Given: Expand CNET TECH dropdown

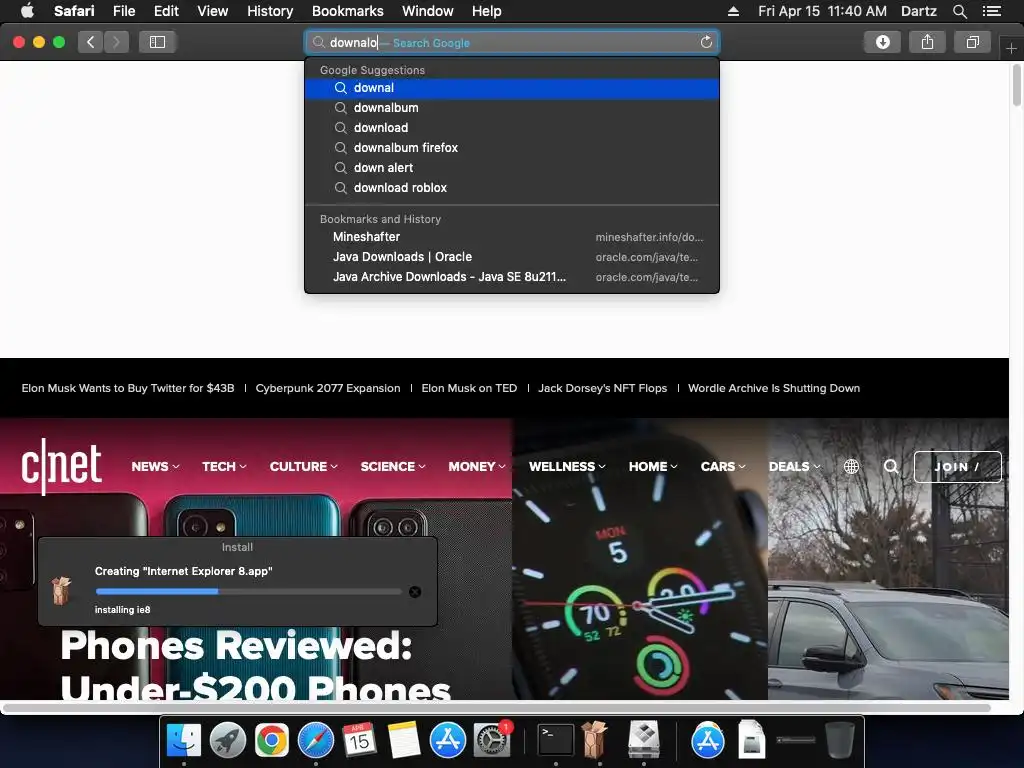Looking at the screenshot, I should (224, 466).
